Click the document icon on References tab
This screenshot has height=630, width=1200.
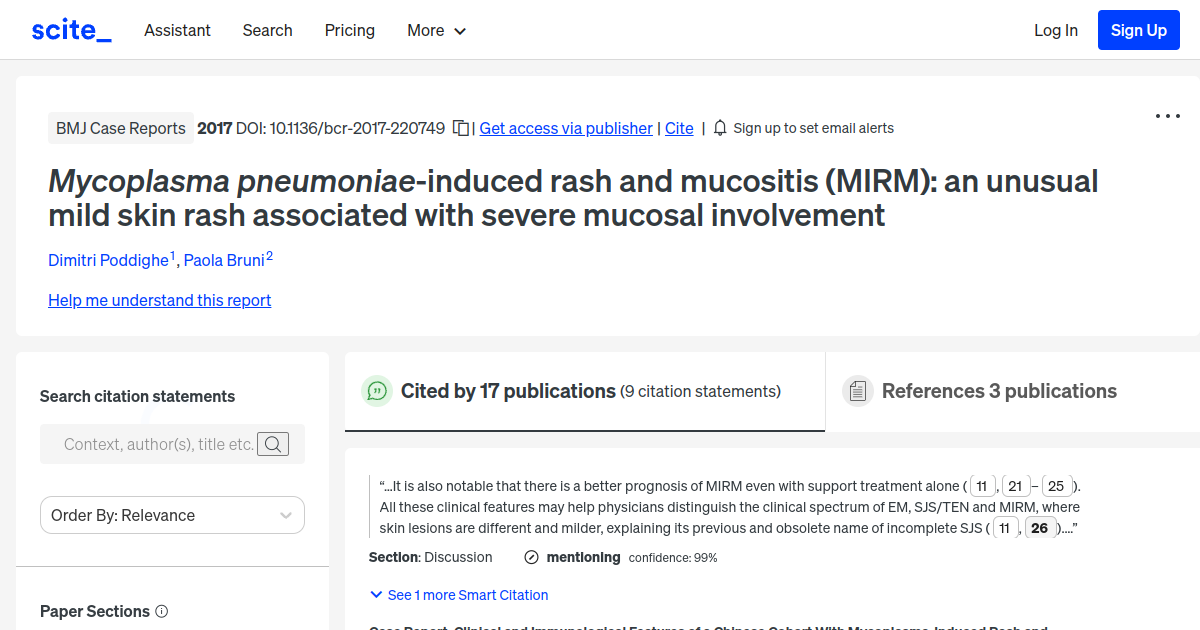coord(858,390)
